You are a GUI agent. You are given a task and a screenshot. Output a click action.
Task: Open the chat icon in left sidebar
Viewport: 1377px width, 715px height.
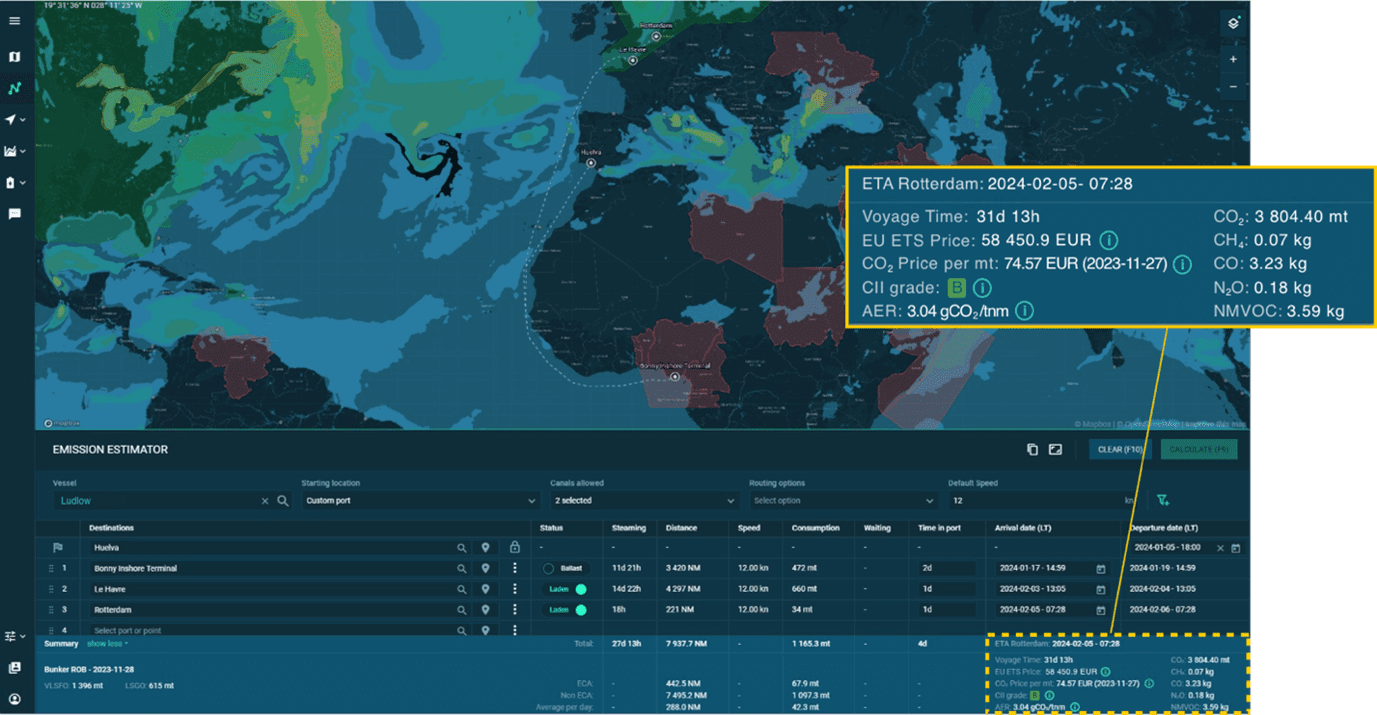(x=13, y=213)
